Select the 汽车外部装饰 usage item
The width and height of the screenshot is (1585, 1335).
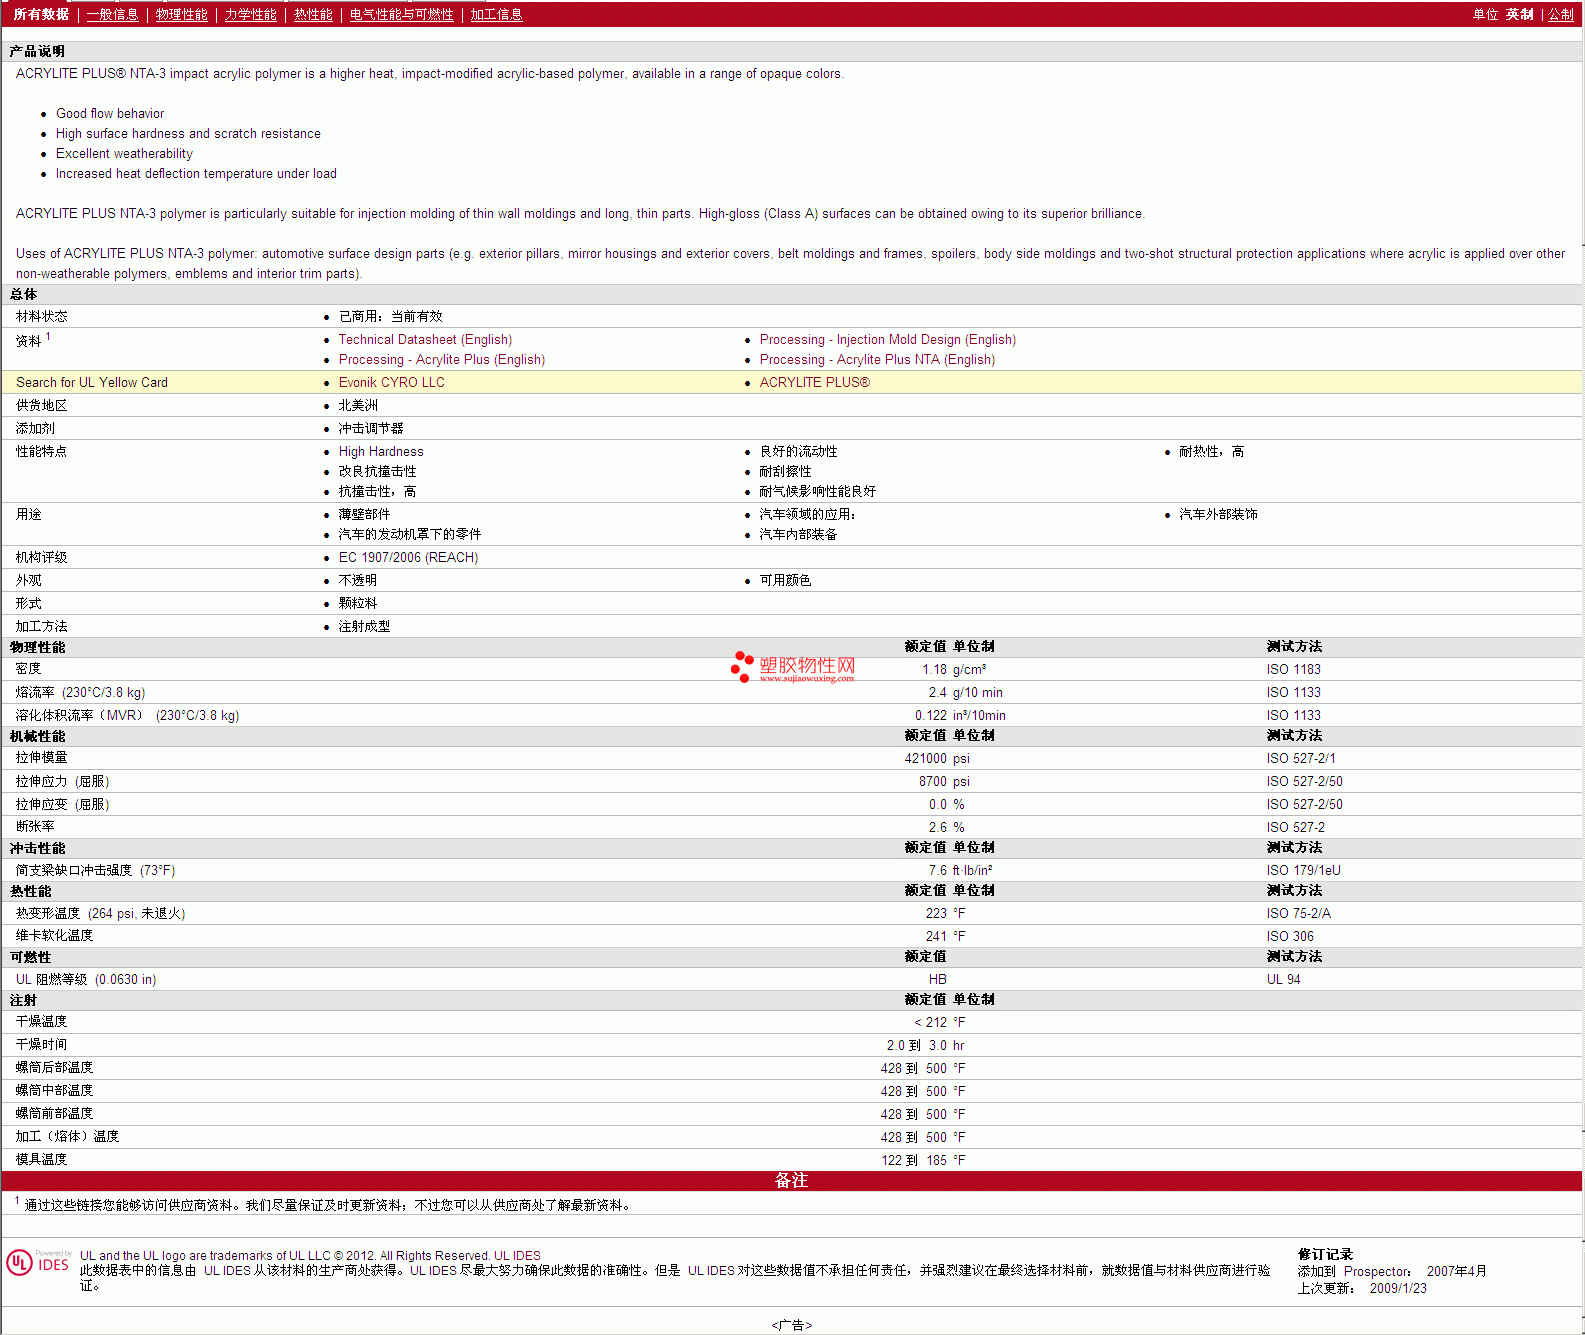pyautogui.click(x=1218, y=514)
